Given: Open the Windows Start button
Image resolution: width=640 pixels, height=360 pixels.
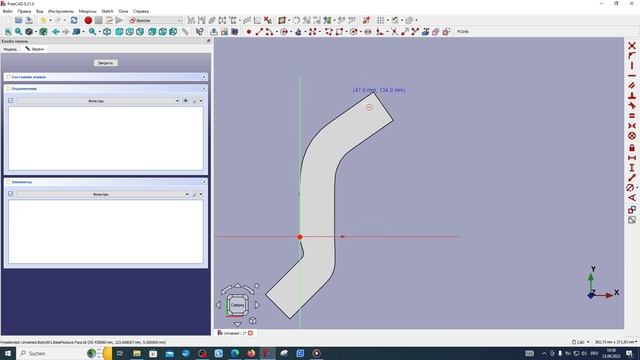Looking at the screenshot, I should click(x=8, y=353).
